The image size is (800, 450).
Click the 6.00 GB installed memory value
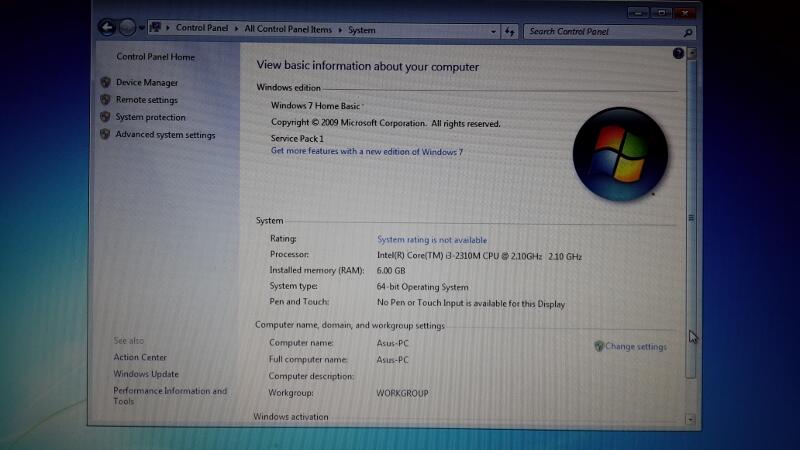point(391,270)
